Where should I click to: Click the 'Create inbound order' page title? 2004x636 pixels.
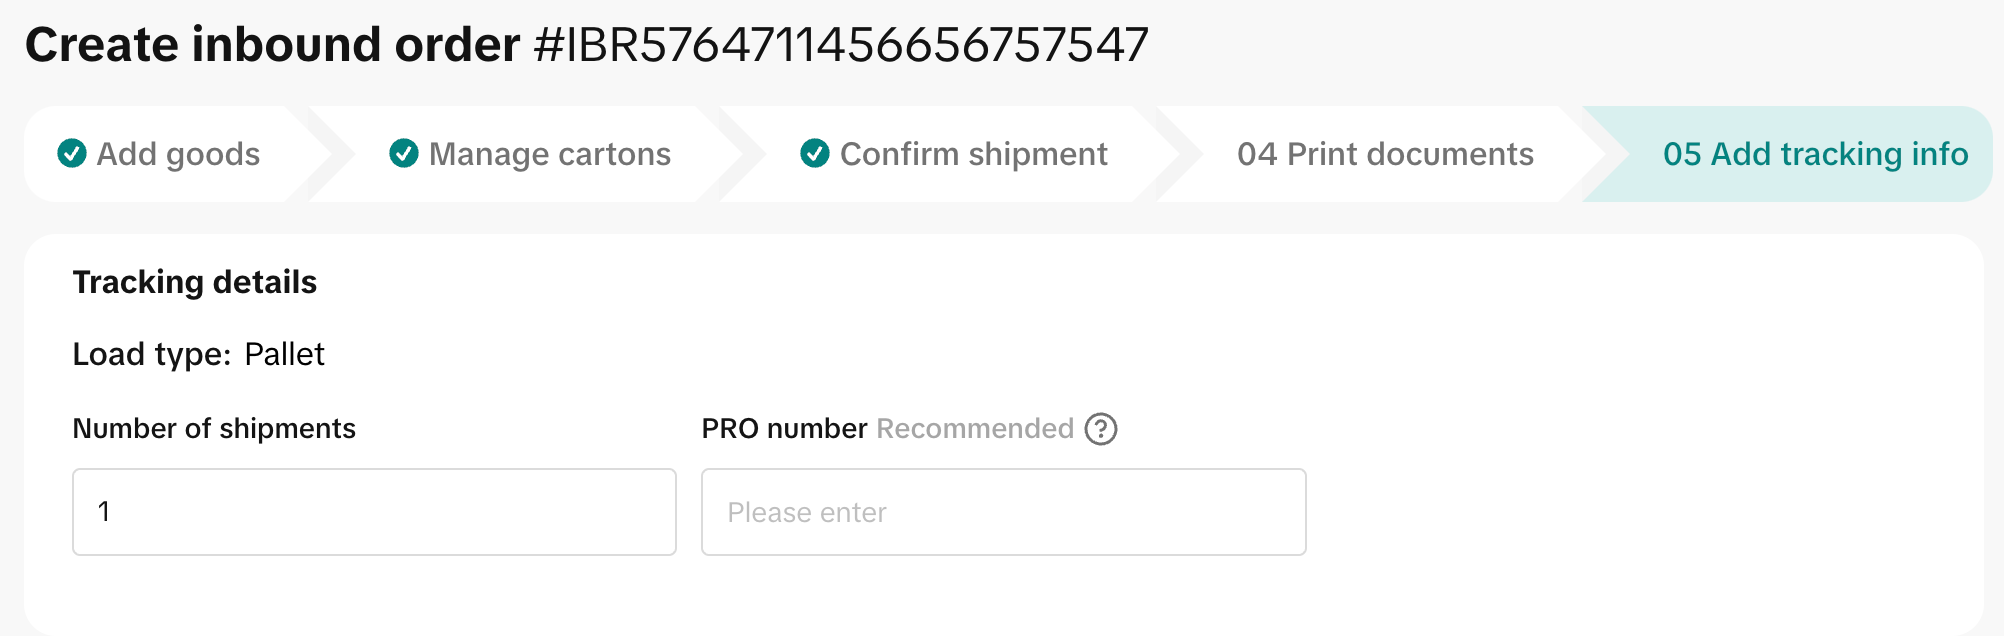pos(272,46)
